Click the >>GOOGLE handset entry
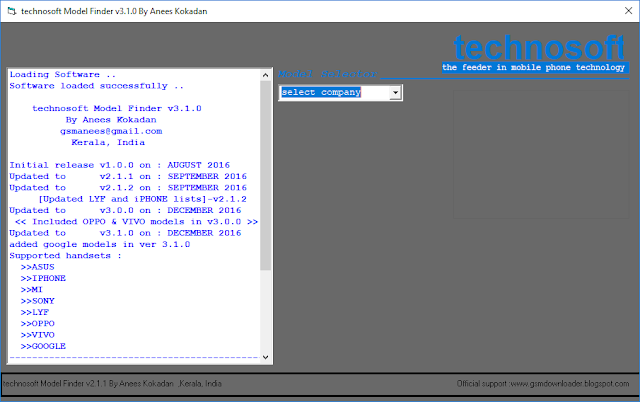 (43, 346)
